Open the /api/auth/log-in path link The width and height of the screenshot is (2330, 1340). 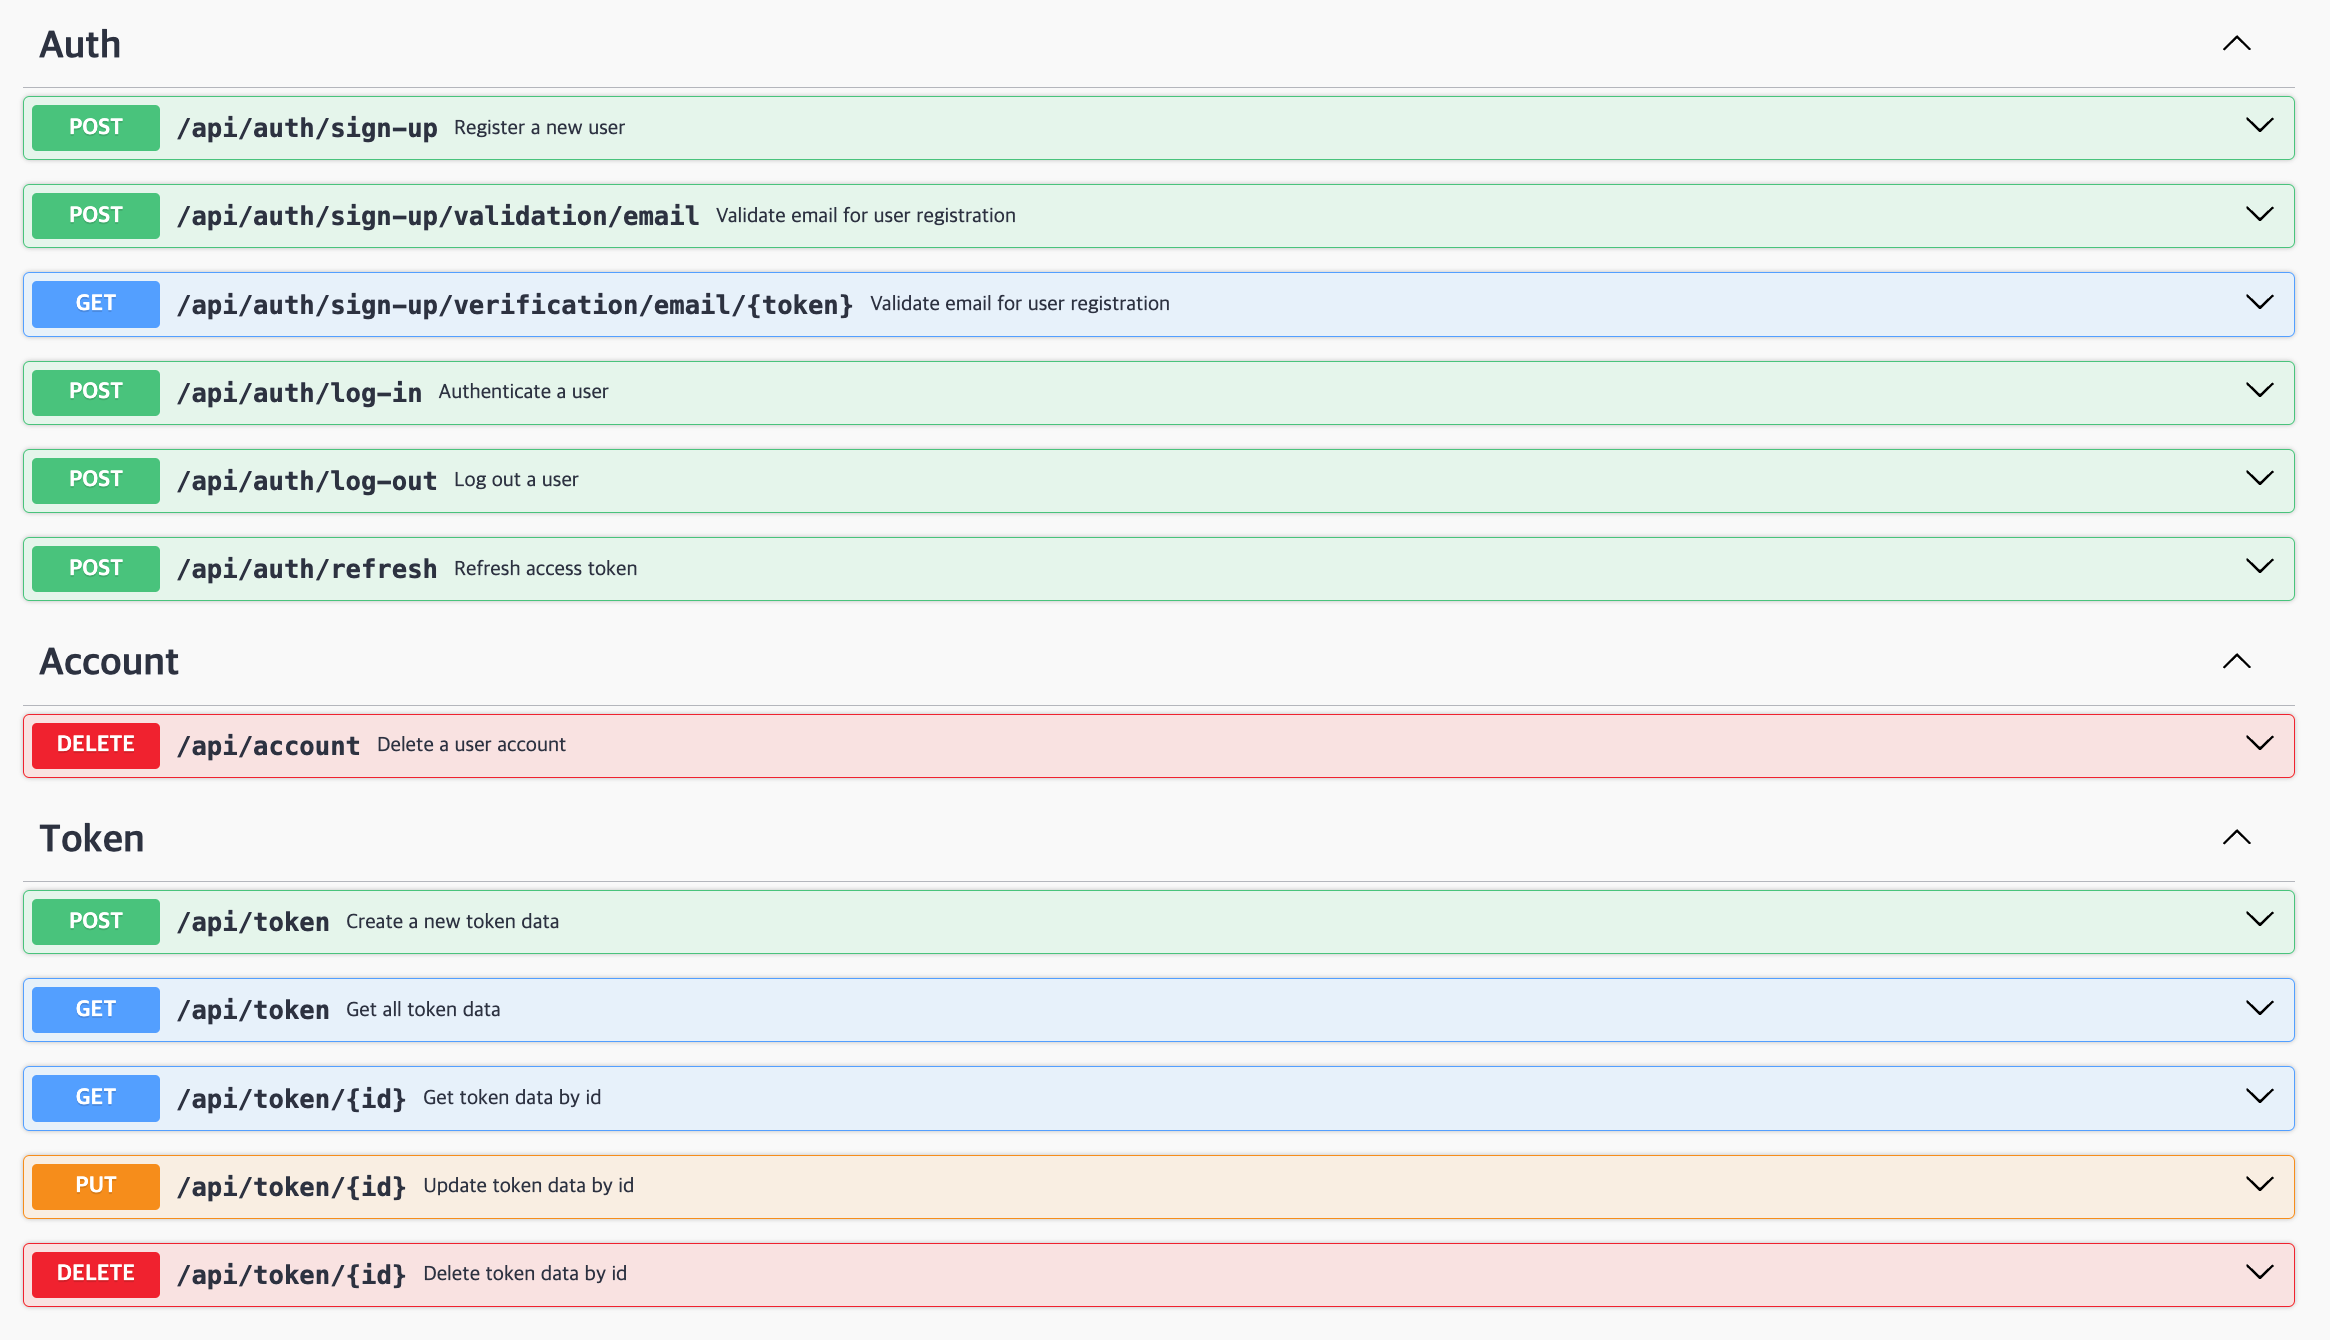299,392
